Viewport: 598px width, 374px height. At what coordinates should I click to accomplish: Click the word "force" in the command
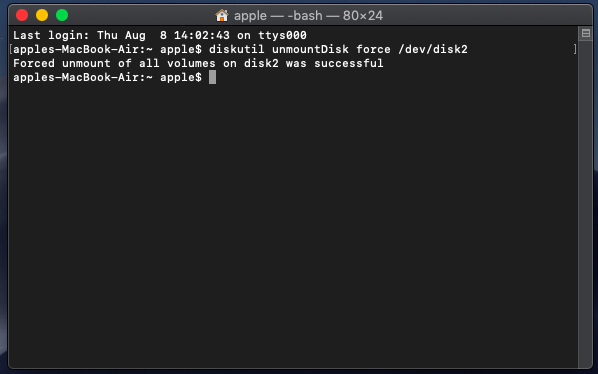pos(373,50)
